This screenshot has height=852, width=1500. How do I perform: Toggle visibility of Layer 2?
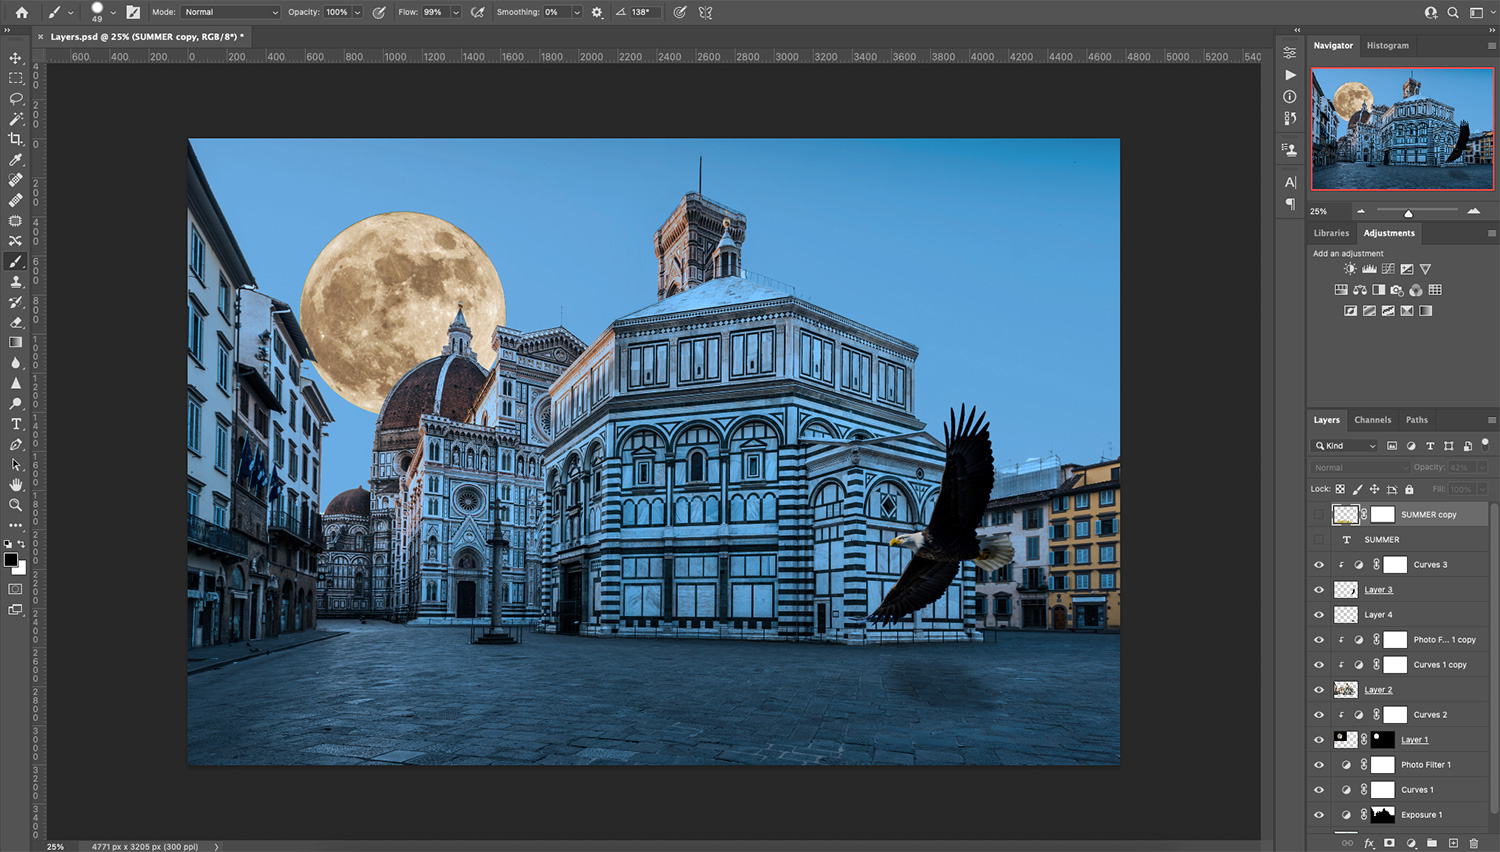tap(1318, 689)
